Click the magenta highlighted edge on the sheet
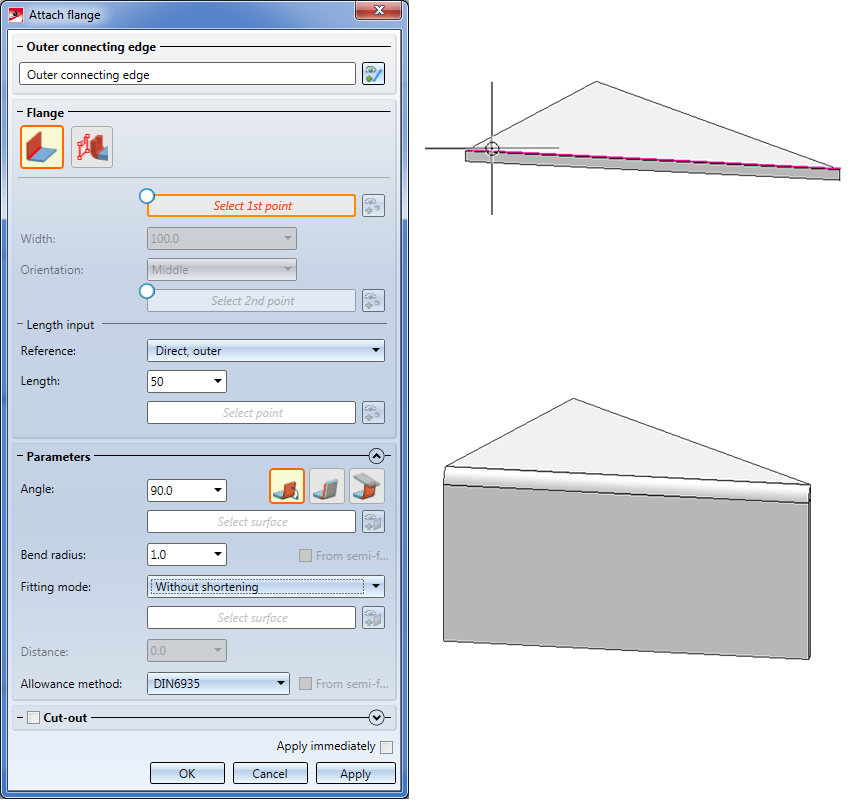This screenshot has height=801, width=850. click(653, 159)
